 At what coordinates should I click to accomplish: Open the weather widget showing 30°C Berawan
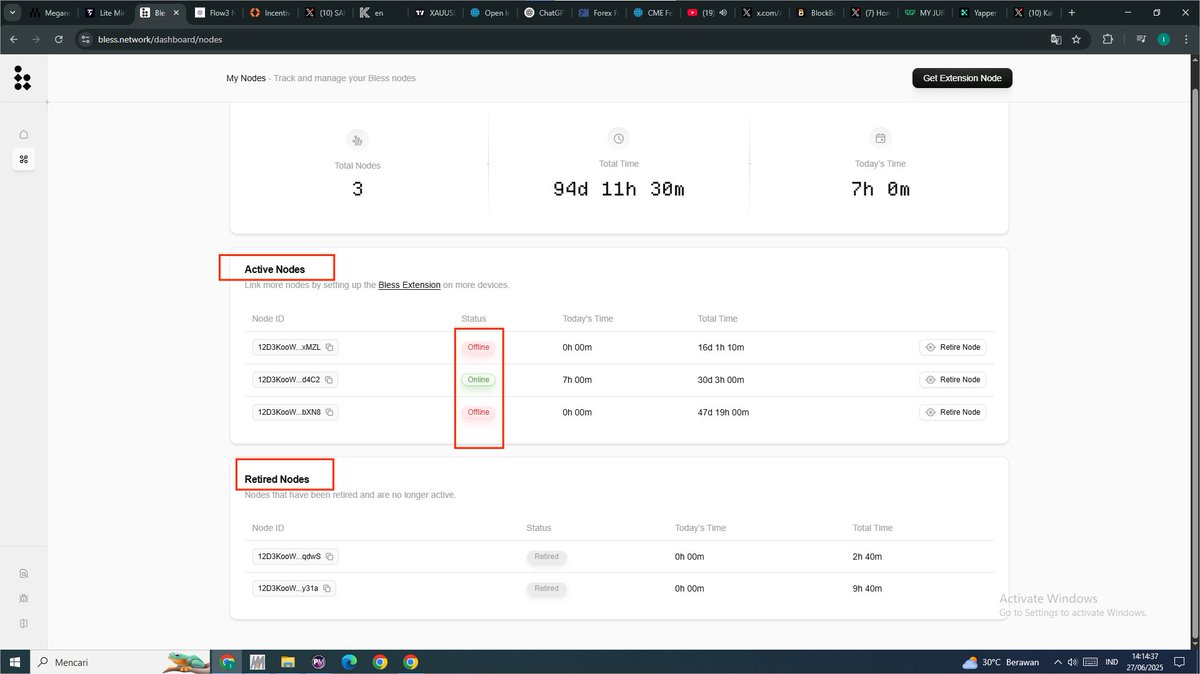[x=1000, y=662]
